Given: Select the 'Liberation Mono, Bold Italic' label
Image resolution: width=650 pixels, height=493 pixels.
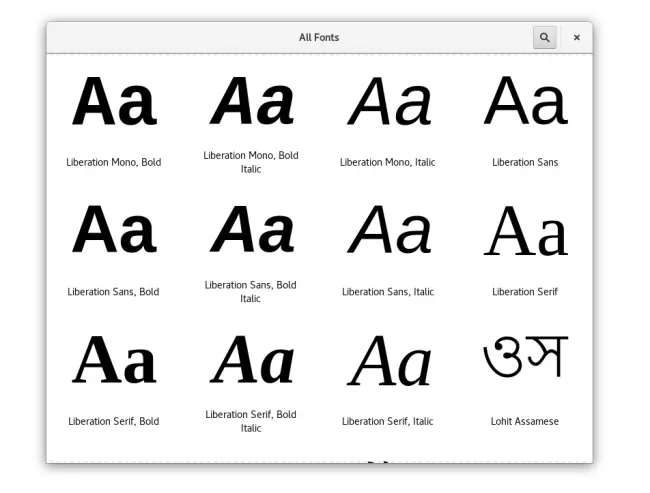Looking at the screenshot, I should (x=251, y=162).
